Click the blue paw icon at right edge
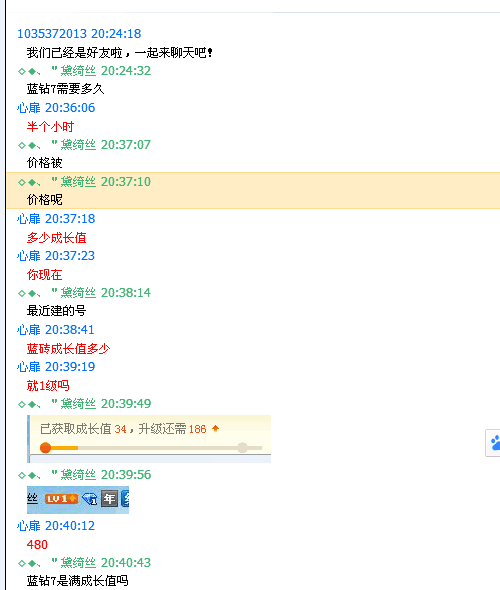The width and height of the screenshot is (500, 590). [495, 443]
